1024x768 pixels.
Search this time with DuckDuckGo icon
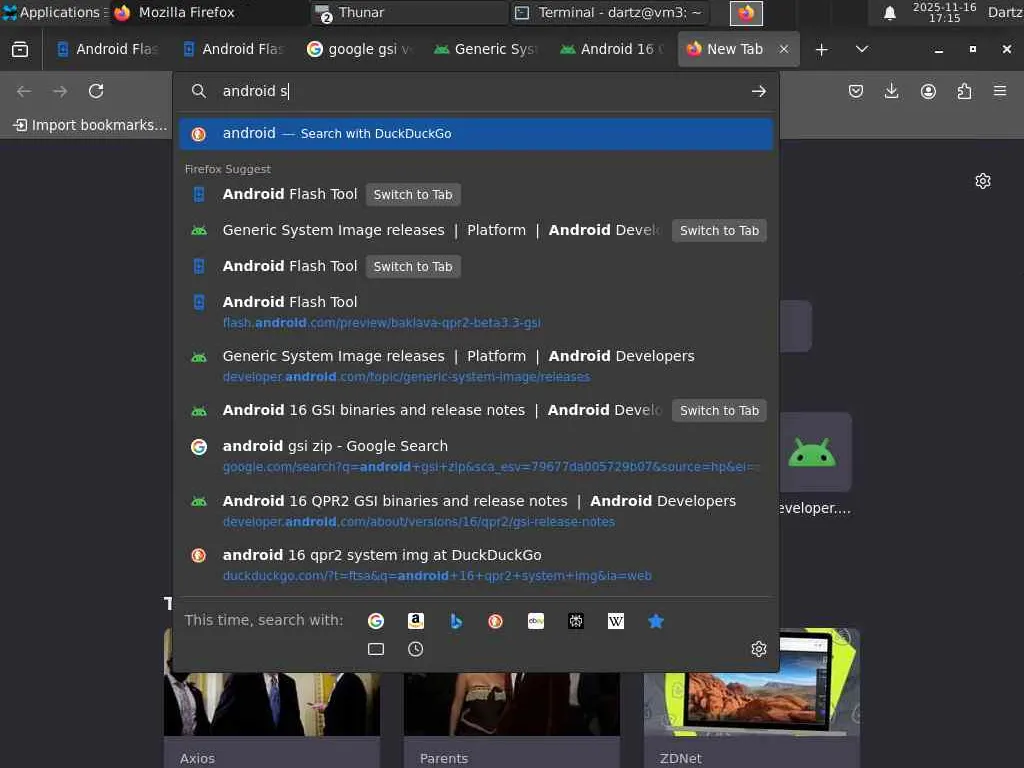496,620
